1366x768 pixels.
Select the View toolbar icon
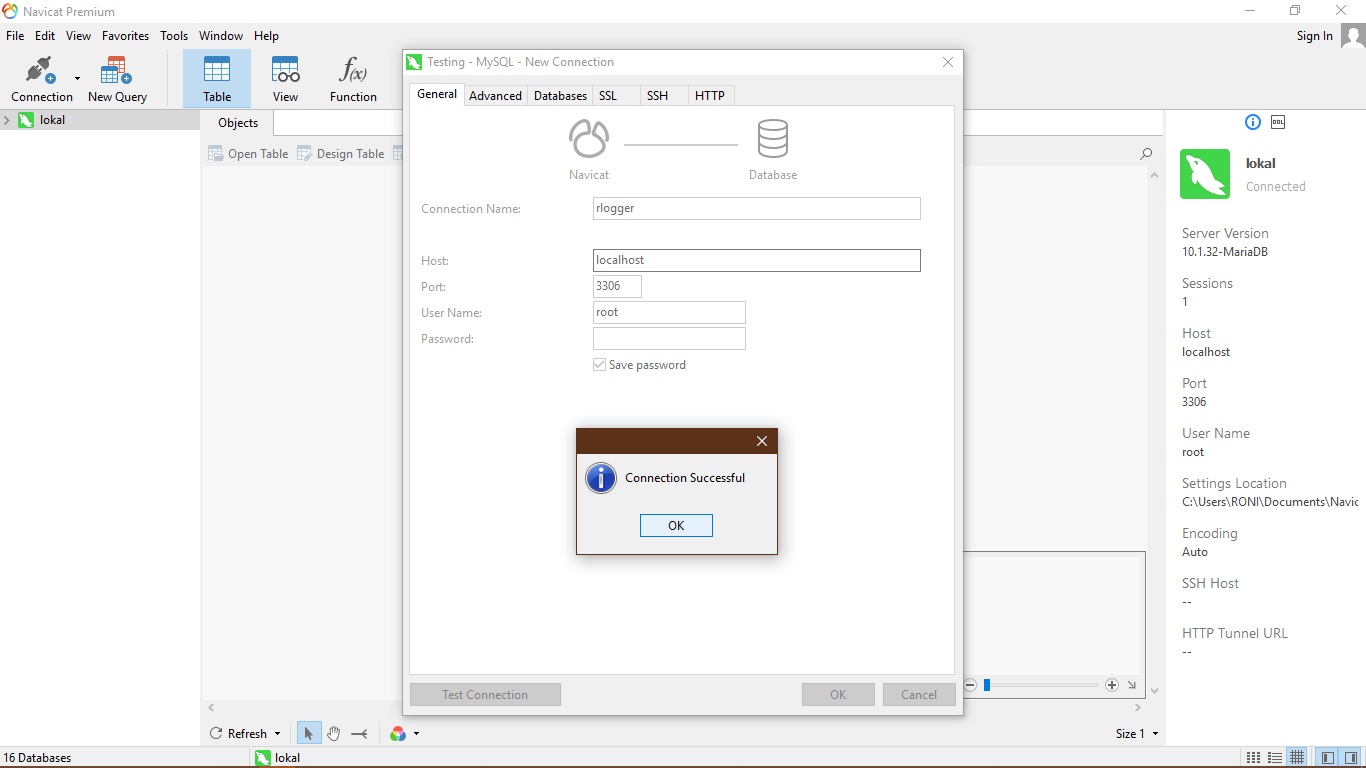[286, 70]
